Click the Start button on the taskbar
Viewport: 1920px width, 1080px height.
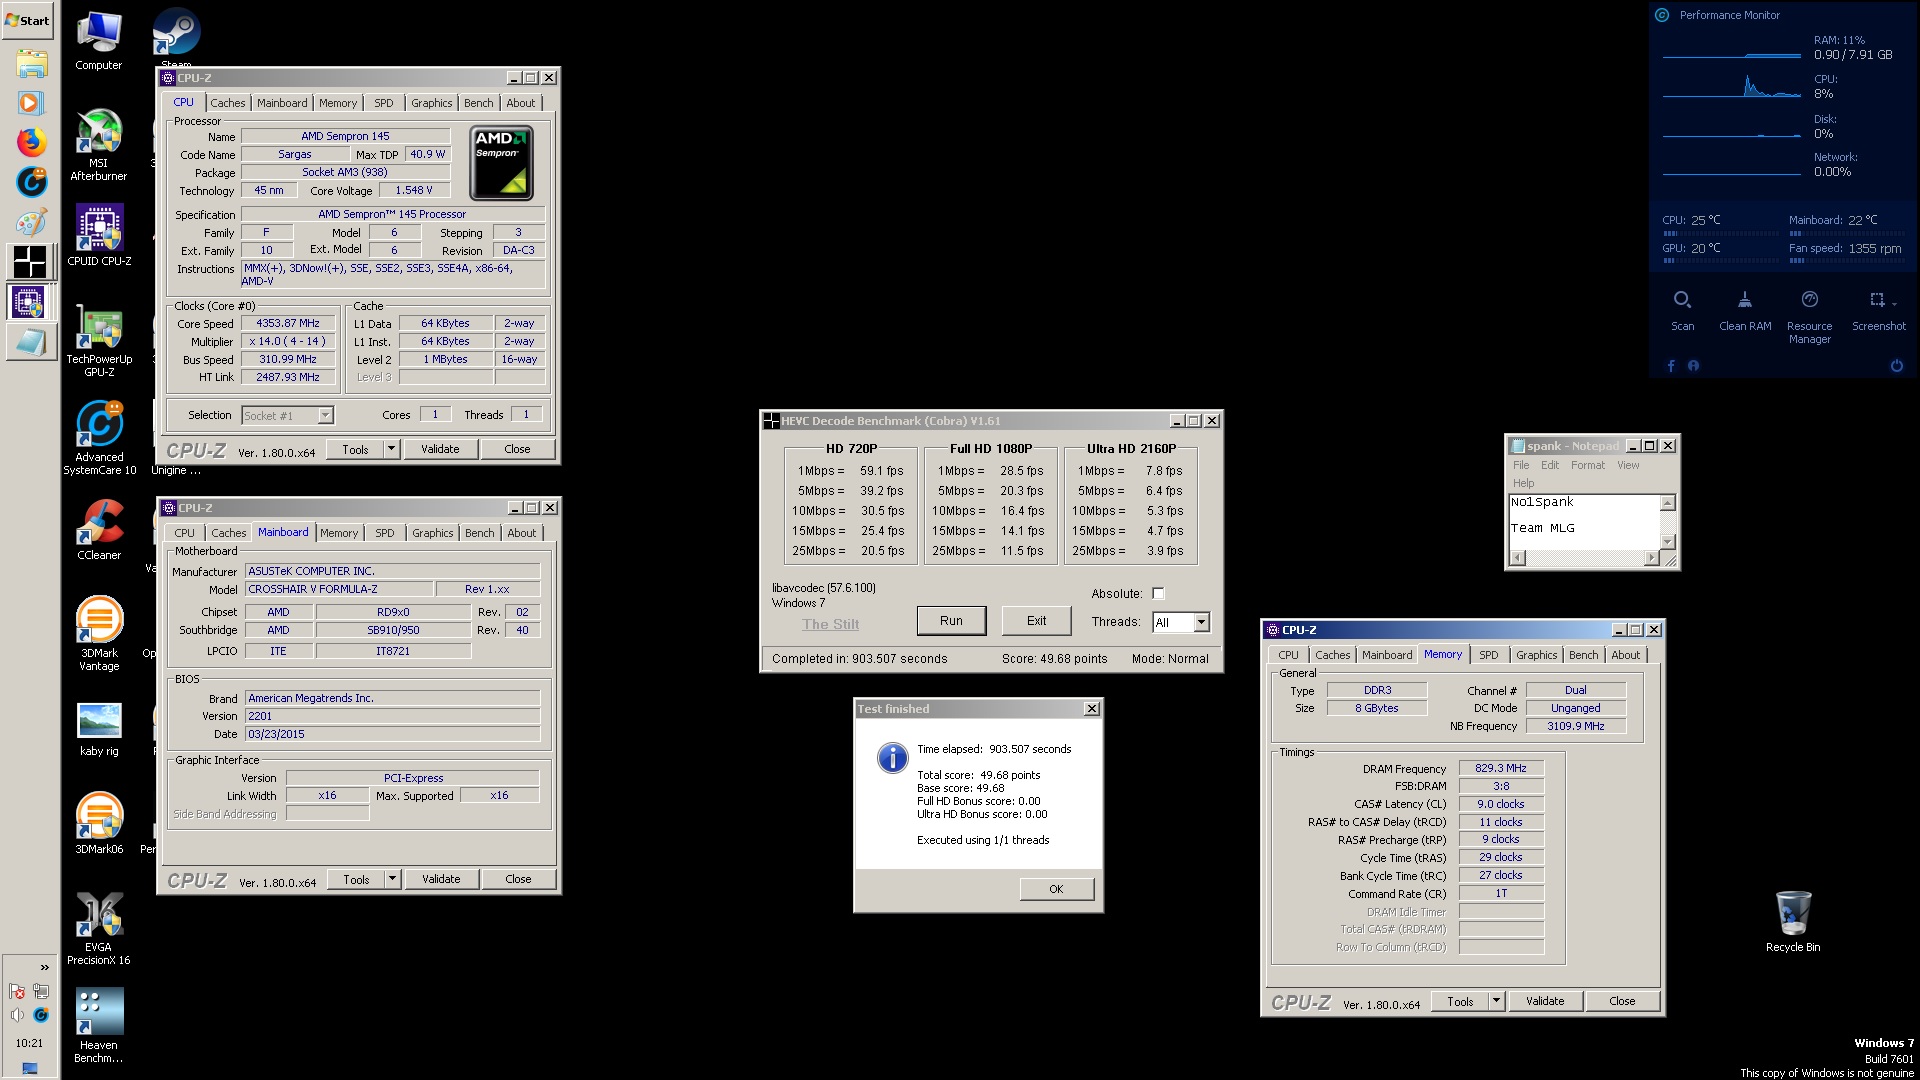tap(28, 20)
